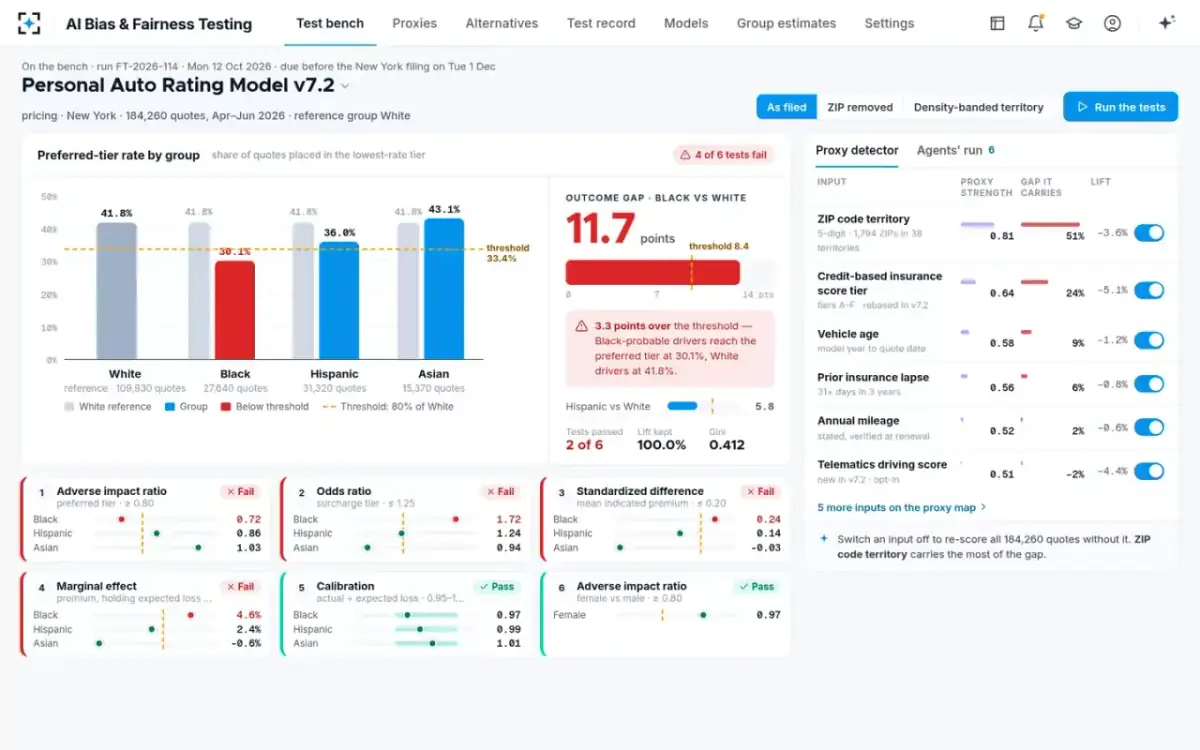This screenshot has width=1200, height=750.
Task: Click the red outcome gap progress bar
Action: click(653, 272)
